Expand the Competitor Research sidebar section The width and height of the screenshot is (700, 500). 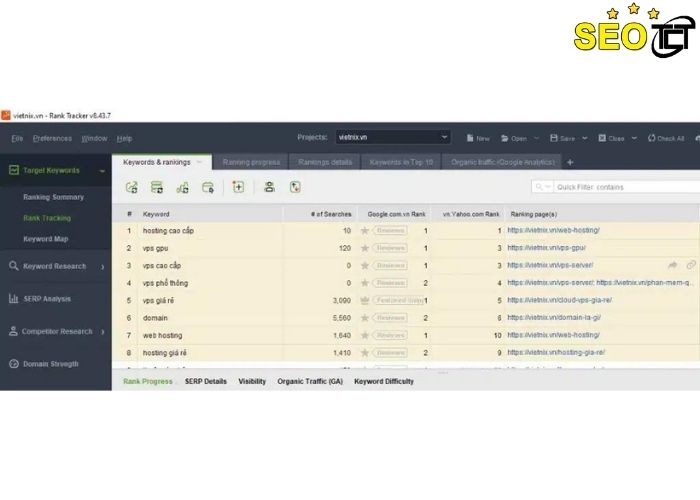point(103,332)
